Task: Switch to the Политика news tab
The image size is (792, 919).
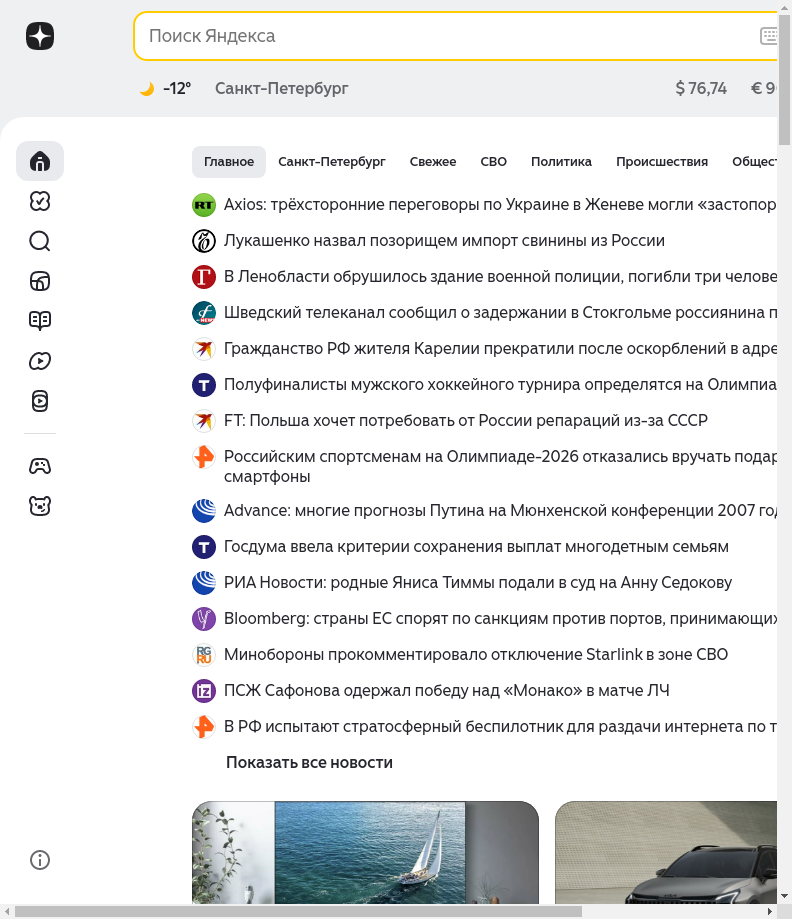Action: pyautogui.click(x=561, y=162)
